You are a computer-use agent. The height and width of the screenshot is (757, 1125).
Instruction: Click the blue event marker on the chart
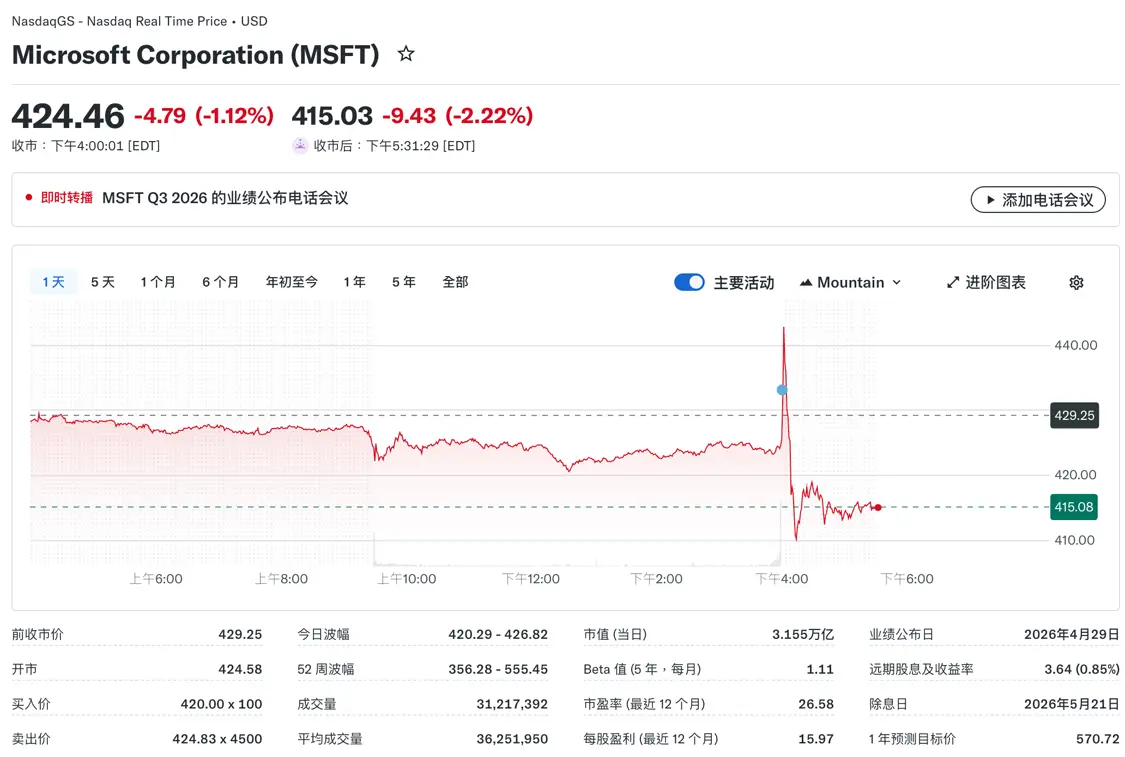tap(782, 390)
